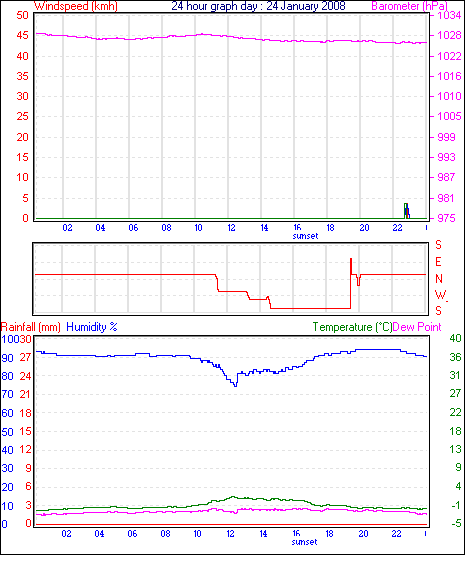Screen dimensions: 466x563
Task: Click the temperature axis value 36
Action: 456,357
